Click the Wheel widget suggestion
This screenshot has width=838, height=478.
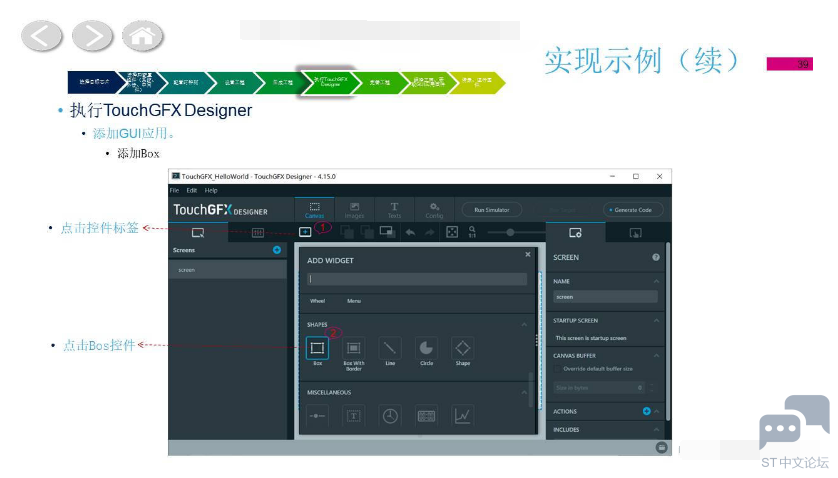317,301
